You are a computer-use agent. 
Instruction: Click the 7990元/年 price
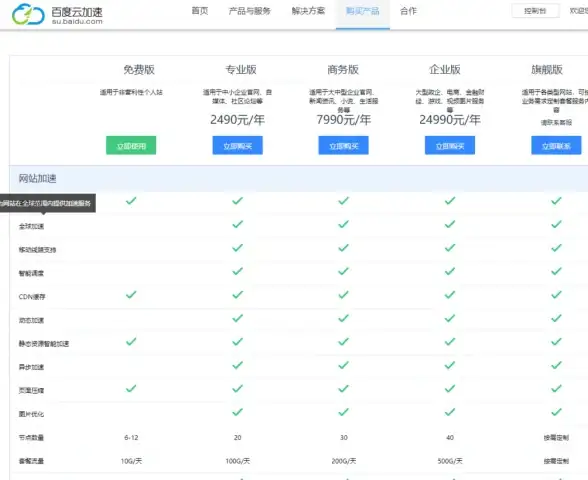pyautogui.click(x=344, y=120)
